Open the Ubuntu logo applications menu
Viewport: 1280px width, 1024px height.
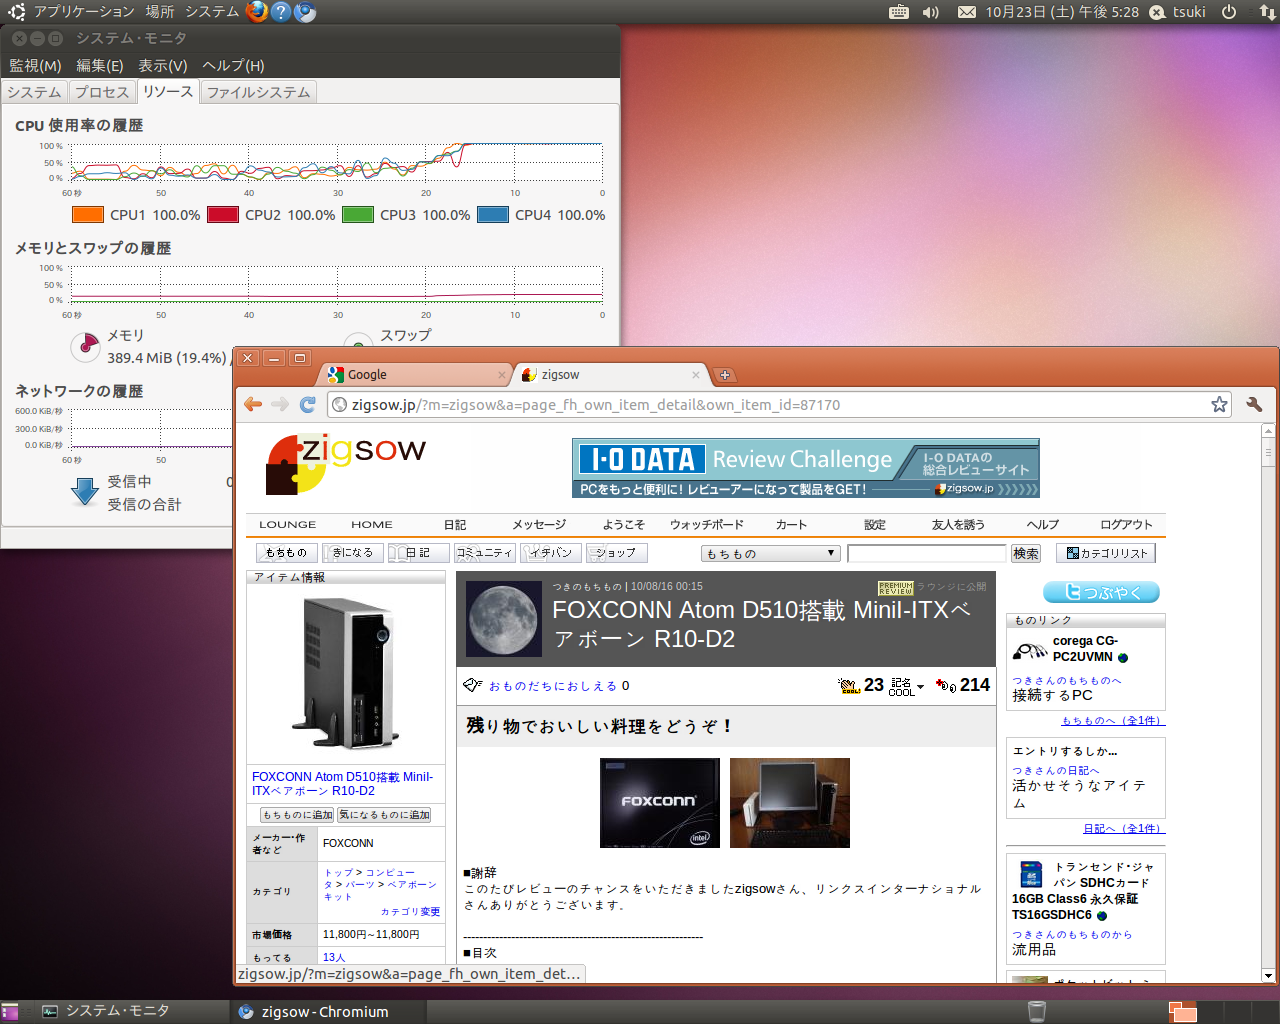[x=16, y=12]
